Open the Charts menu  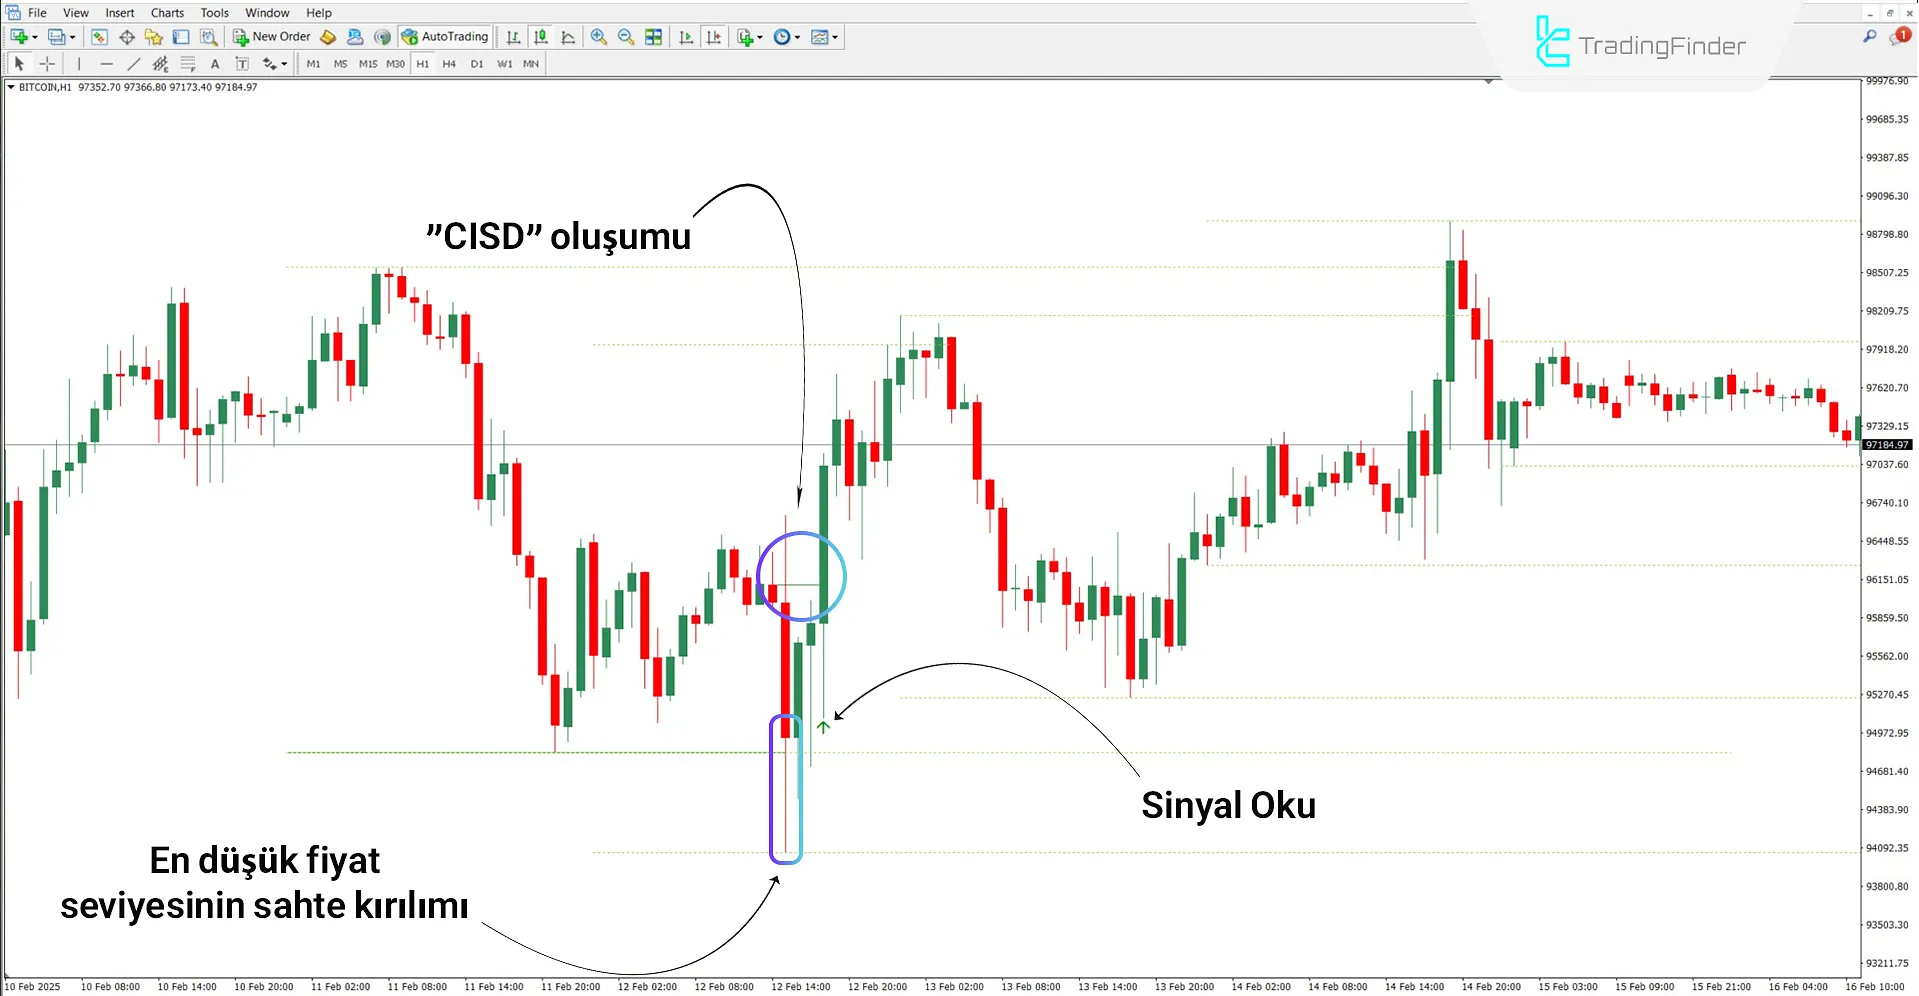pyautogui.click(x=167, y=13)
